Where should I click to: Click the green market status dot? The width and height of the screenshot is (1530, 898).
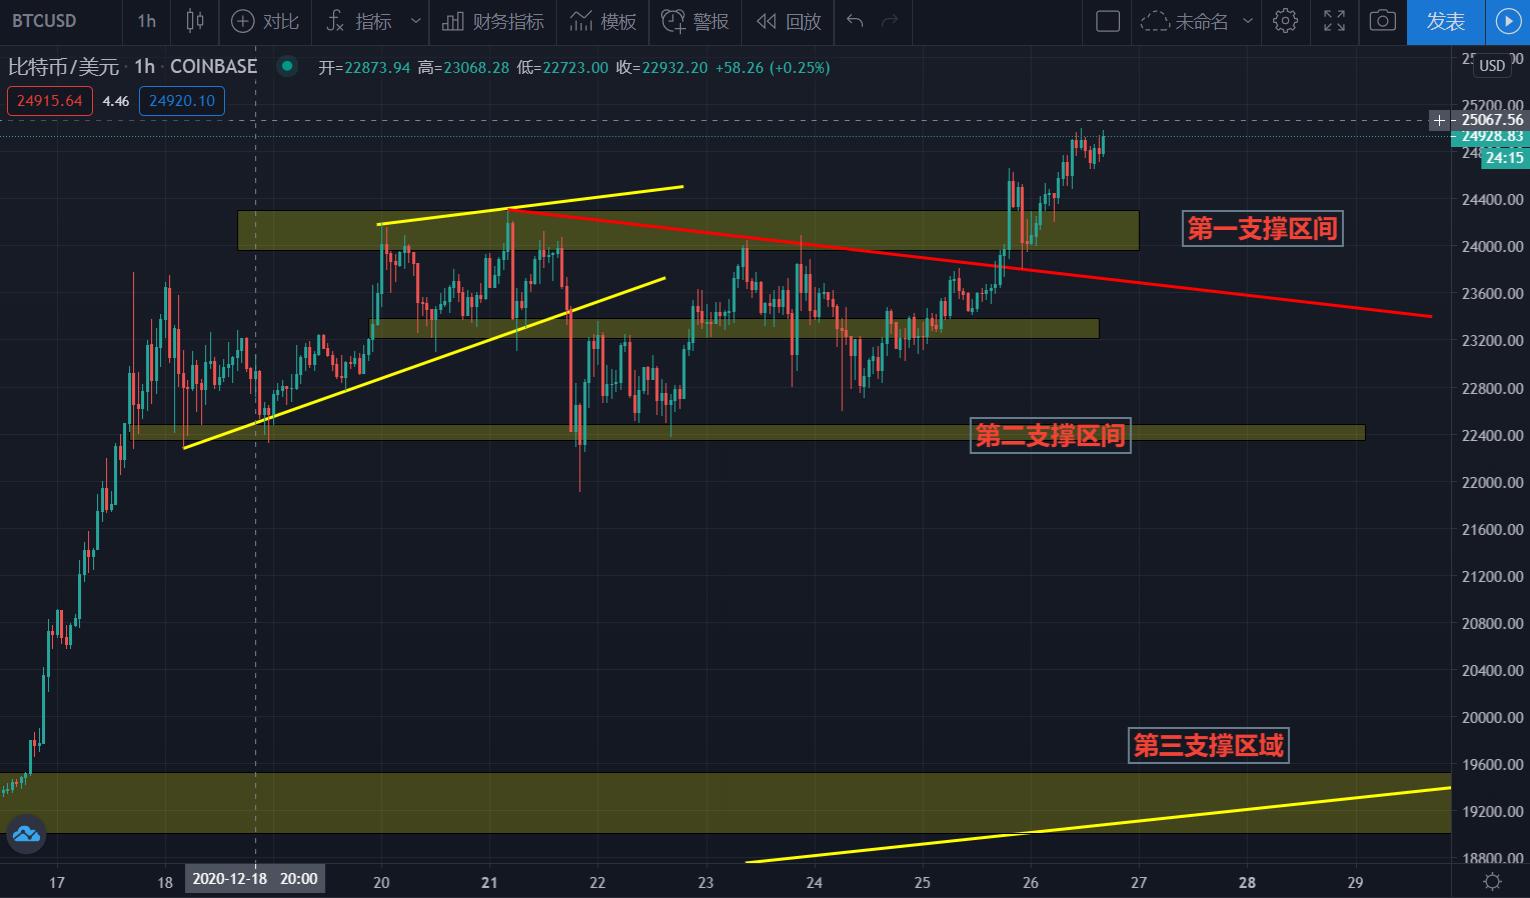[x=287, y=67]
